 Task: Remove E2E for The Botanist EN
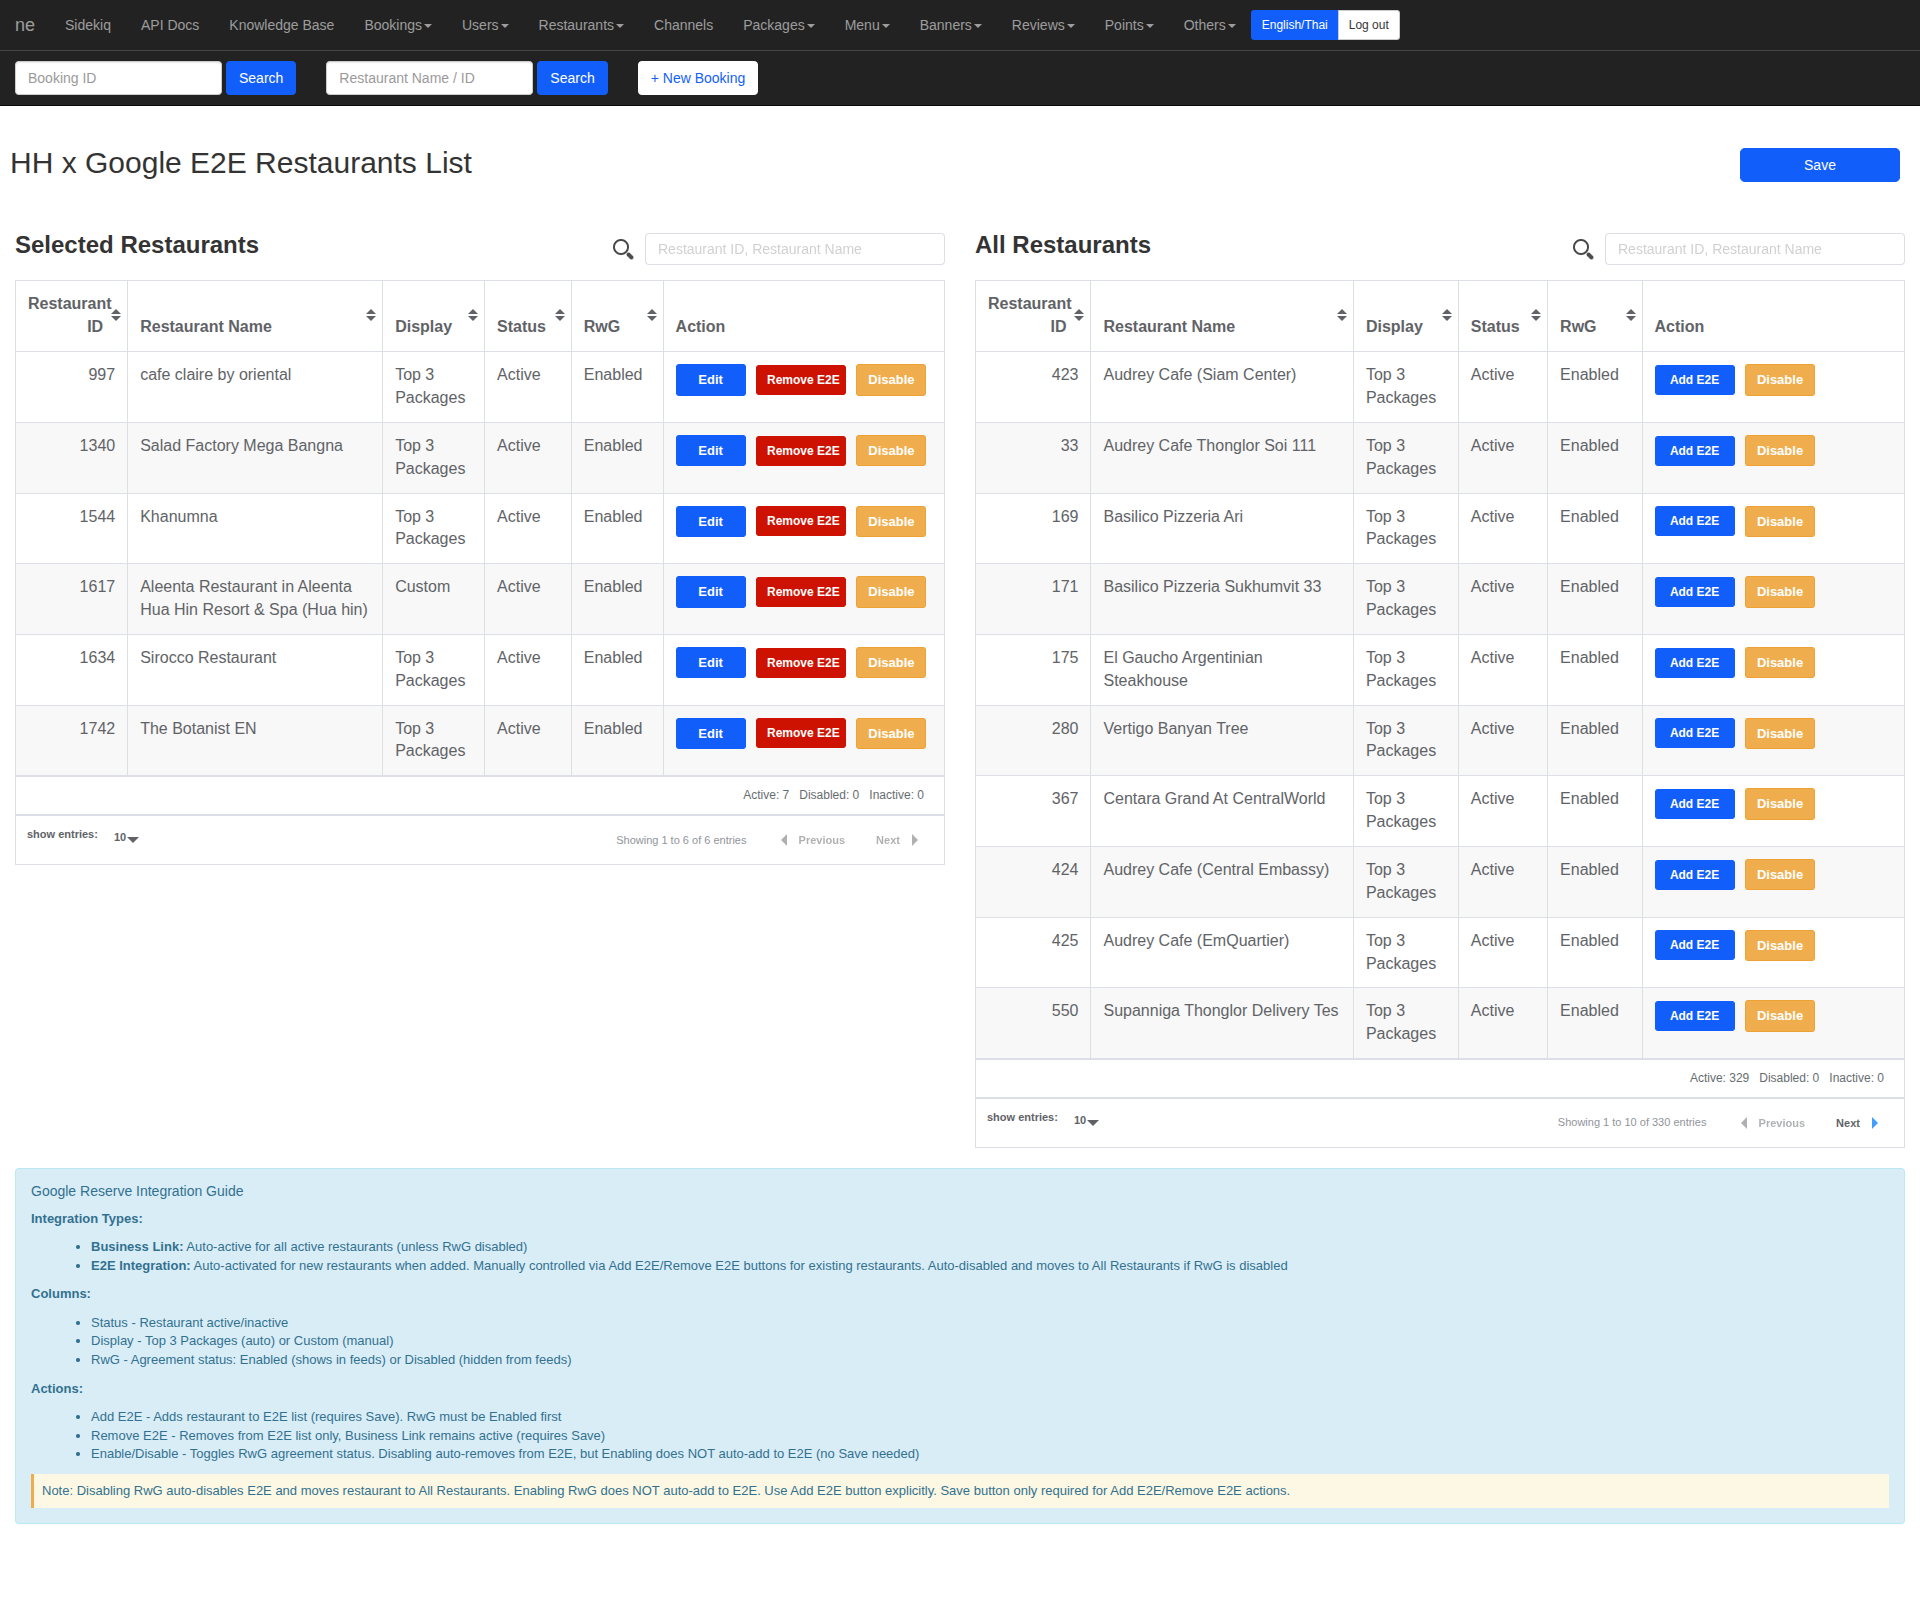tap(801, 733)
